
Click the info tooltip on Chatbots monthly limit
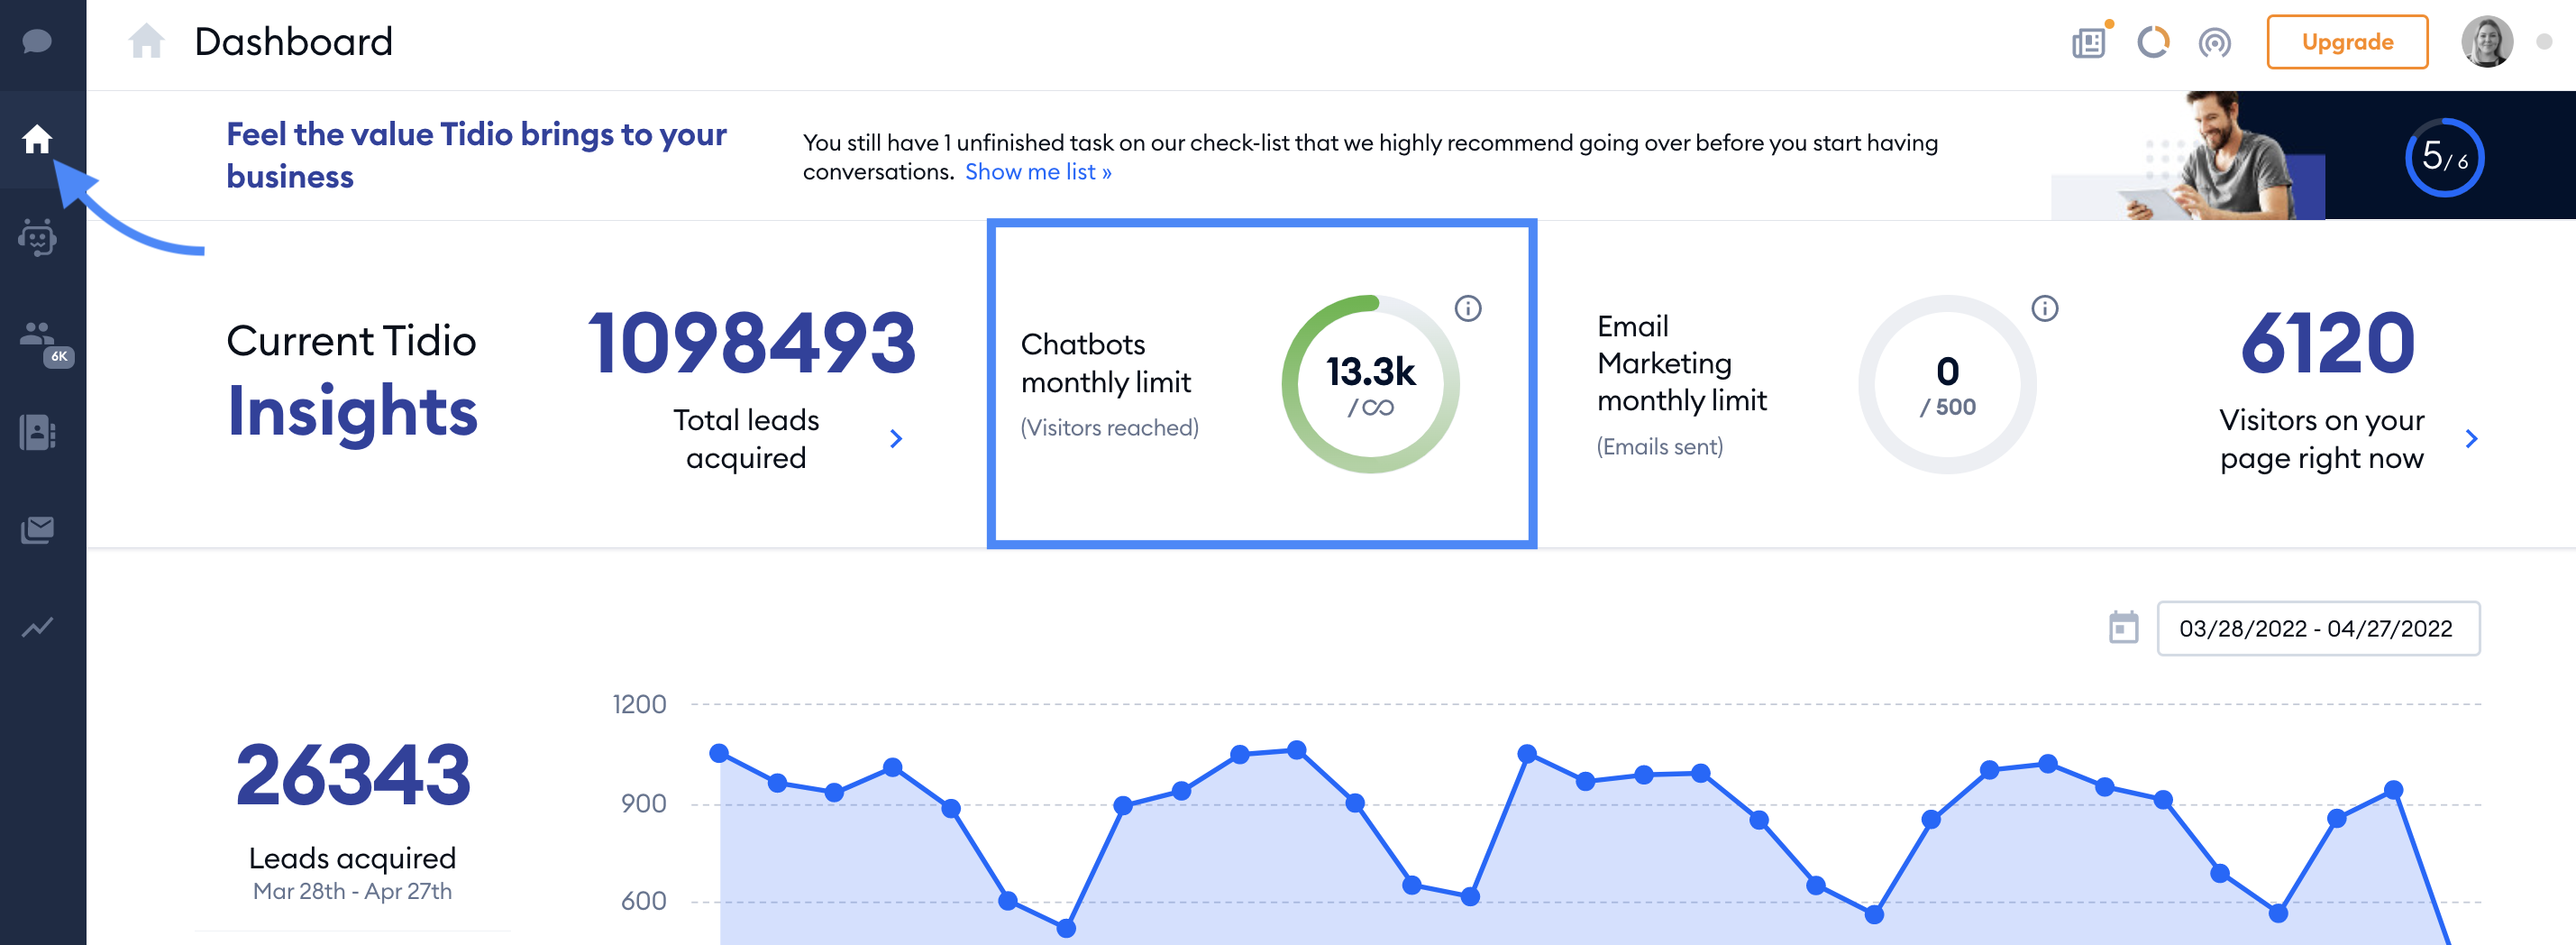[x=1468, y=308]
